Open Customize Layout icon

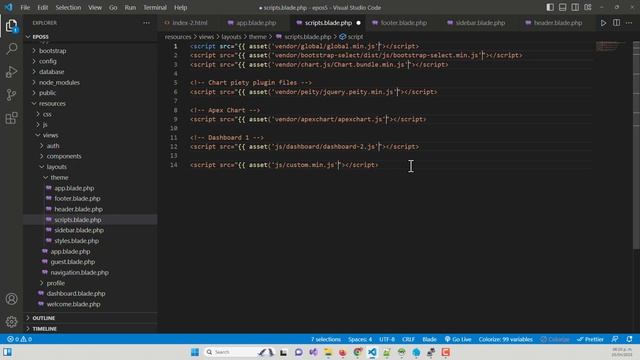click(588, 7)
